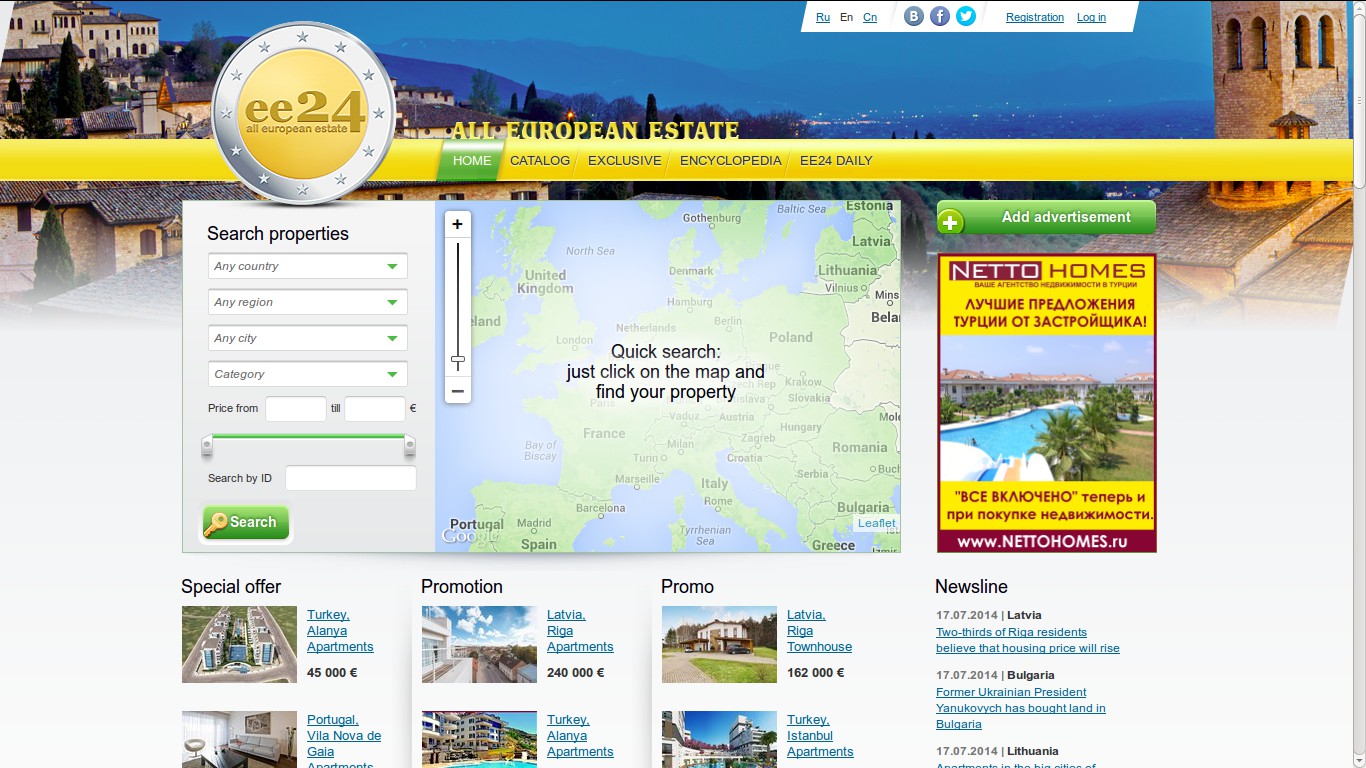Open the CATALOG menu
The width and height of the screenshot is (1366, 768).
(x=540, y=161)
